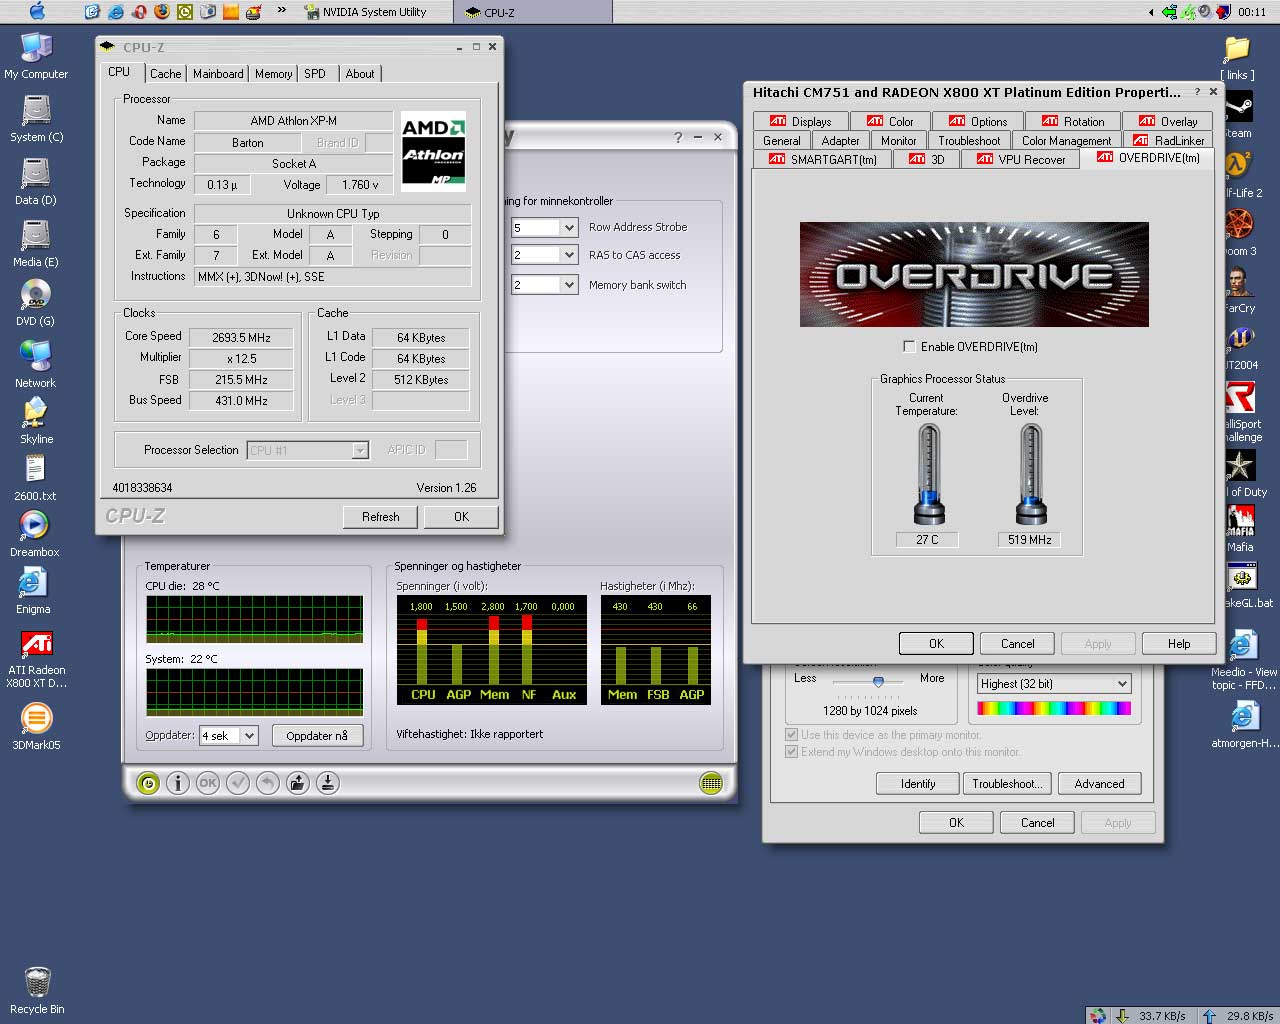
Task: Toggle 'Extend my Windows desktop onto this monitor'
Action: (792, 751)
